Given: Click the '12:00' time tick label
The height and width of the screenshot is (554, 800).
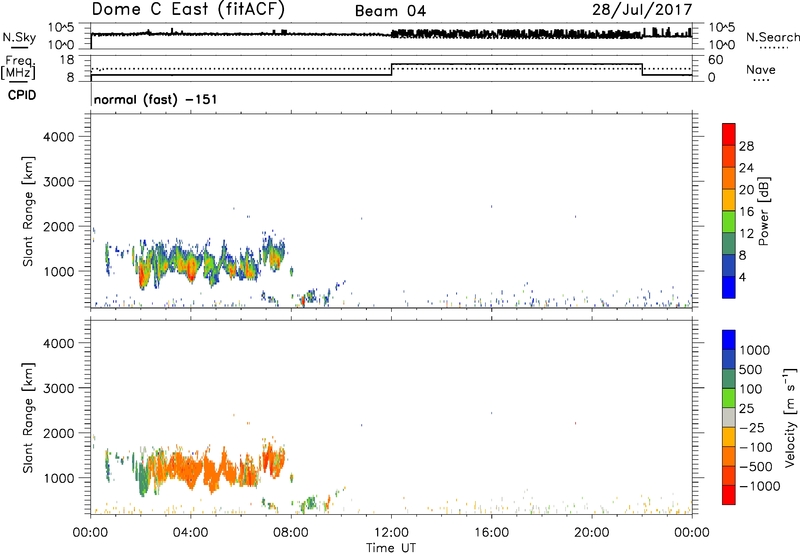Looking at the screenshot, I should click(x=391, y=533).
